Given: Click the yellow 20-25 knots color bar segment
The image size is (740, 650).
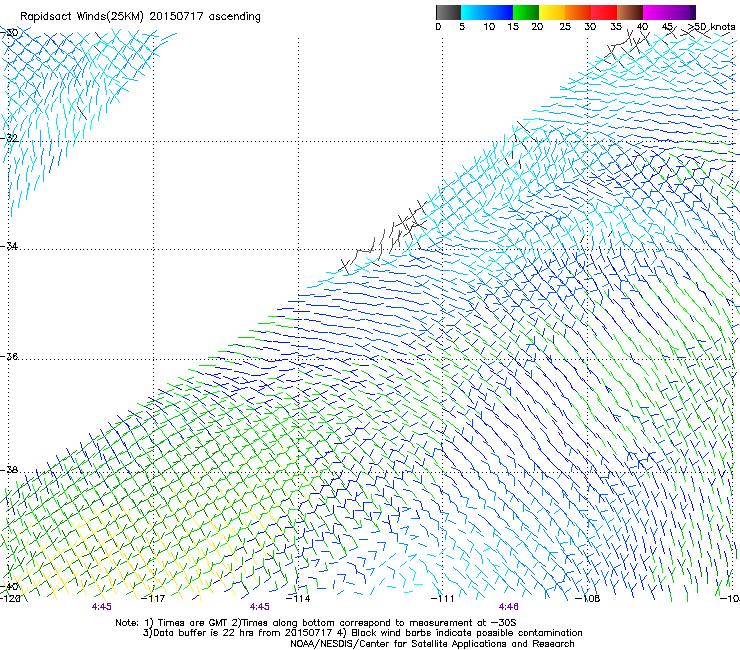Looking at the screenshot, I should click(552, 12).
